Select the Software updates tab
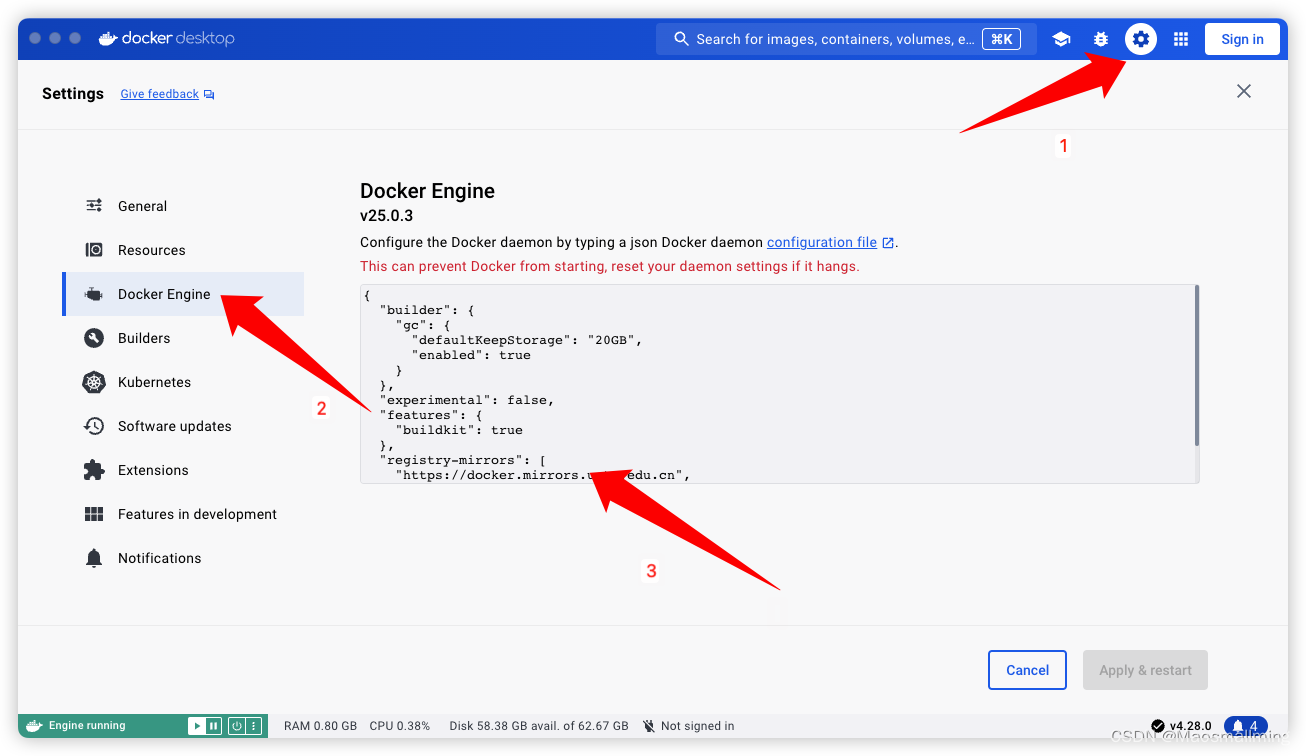Screen dimensions: 1306x756 [x=183, y=426]
